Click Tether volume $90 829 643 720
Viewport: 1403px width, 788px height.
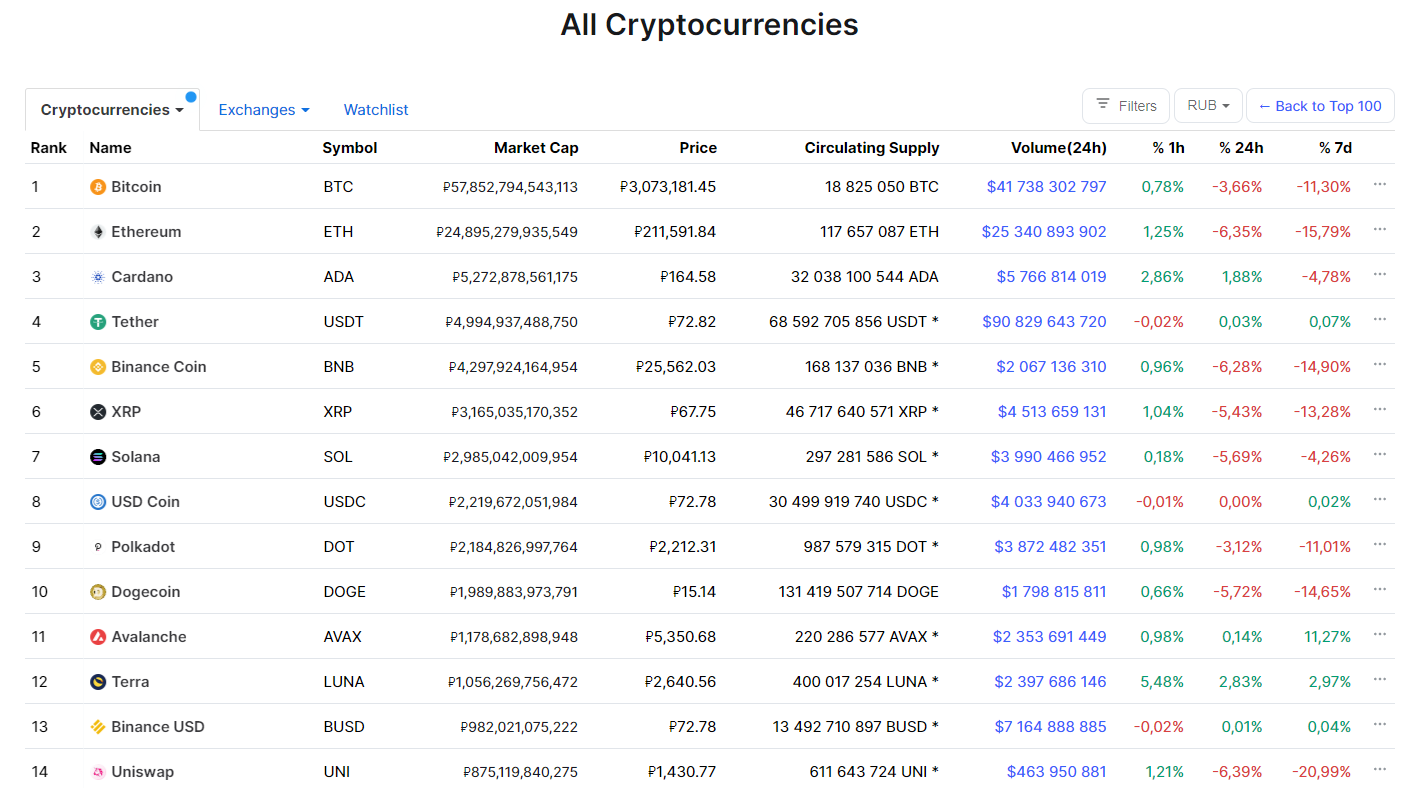click(1044, 322)
